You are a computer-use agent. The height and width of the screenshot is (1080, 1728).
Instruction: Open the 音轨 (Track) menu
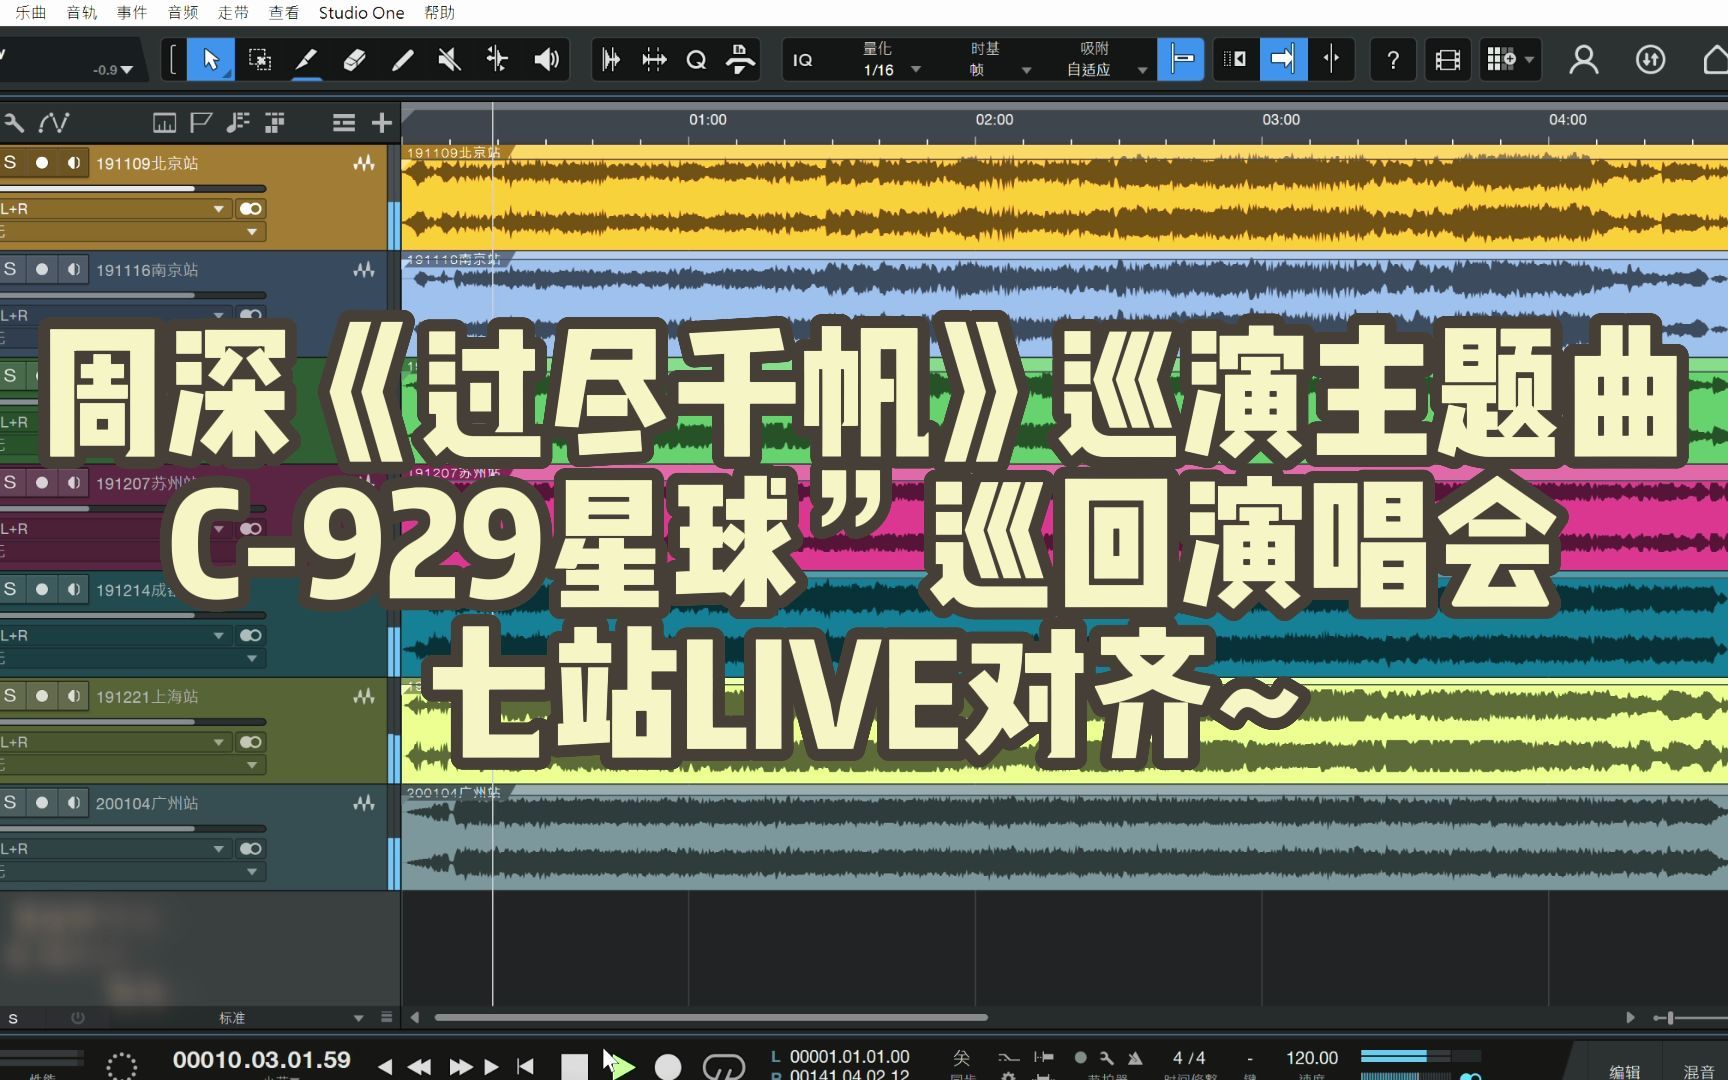click(x=82, y=12)
